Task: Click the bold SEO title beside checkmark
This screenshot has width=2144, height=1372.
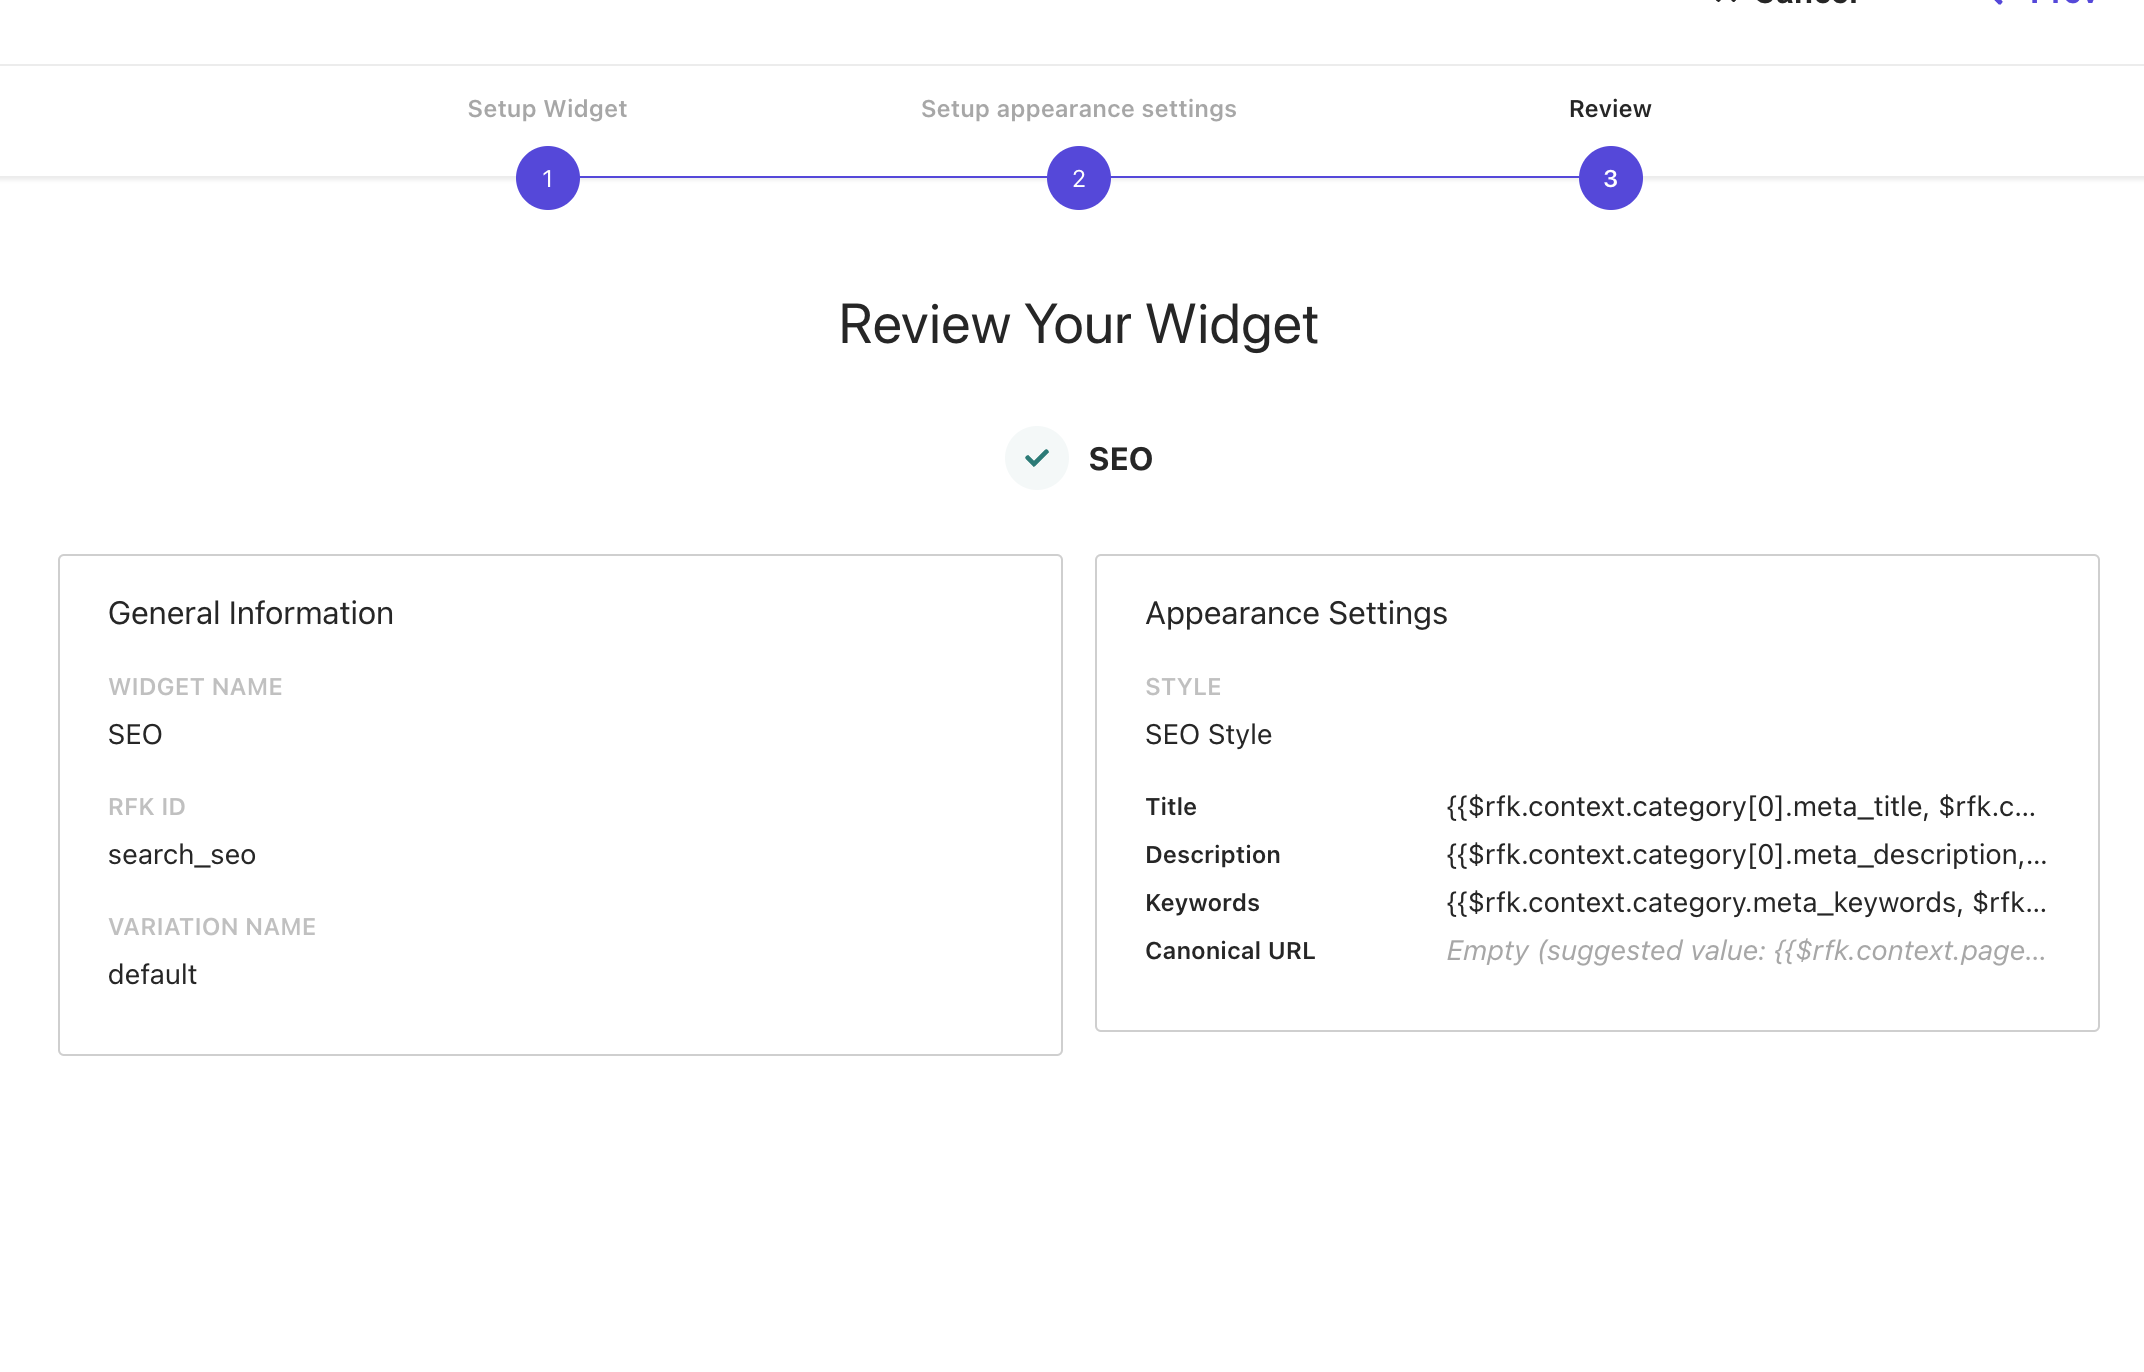Action: pyautogui.click(x=1120, y=459)
